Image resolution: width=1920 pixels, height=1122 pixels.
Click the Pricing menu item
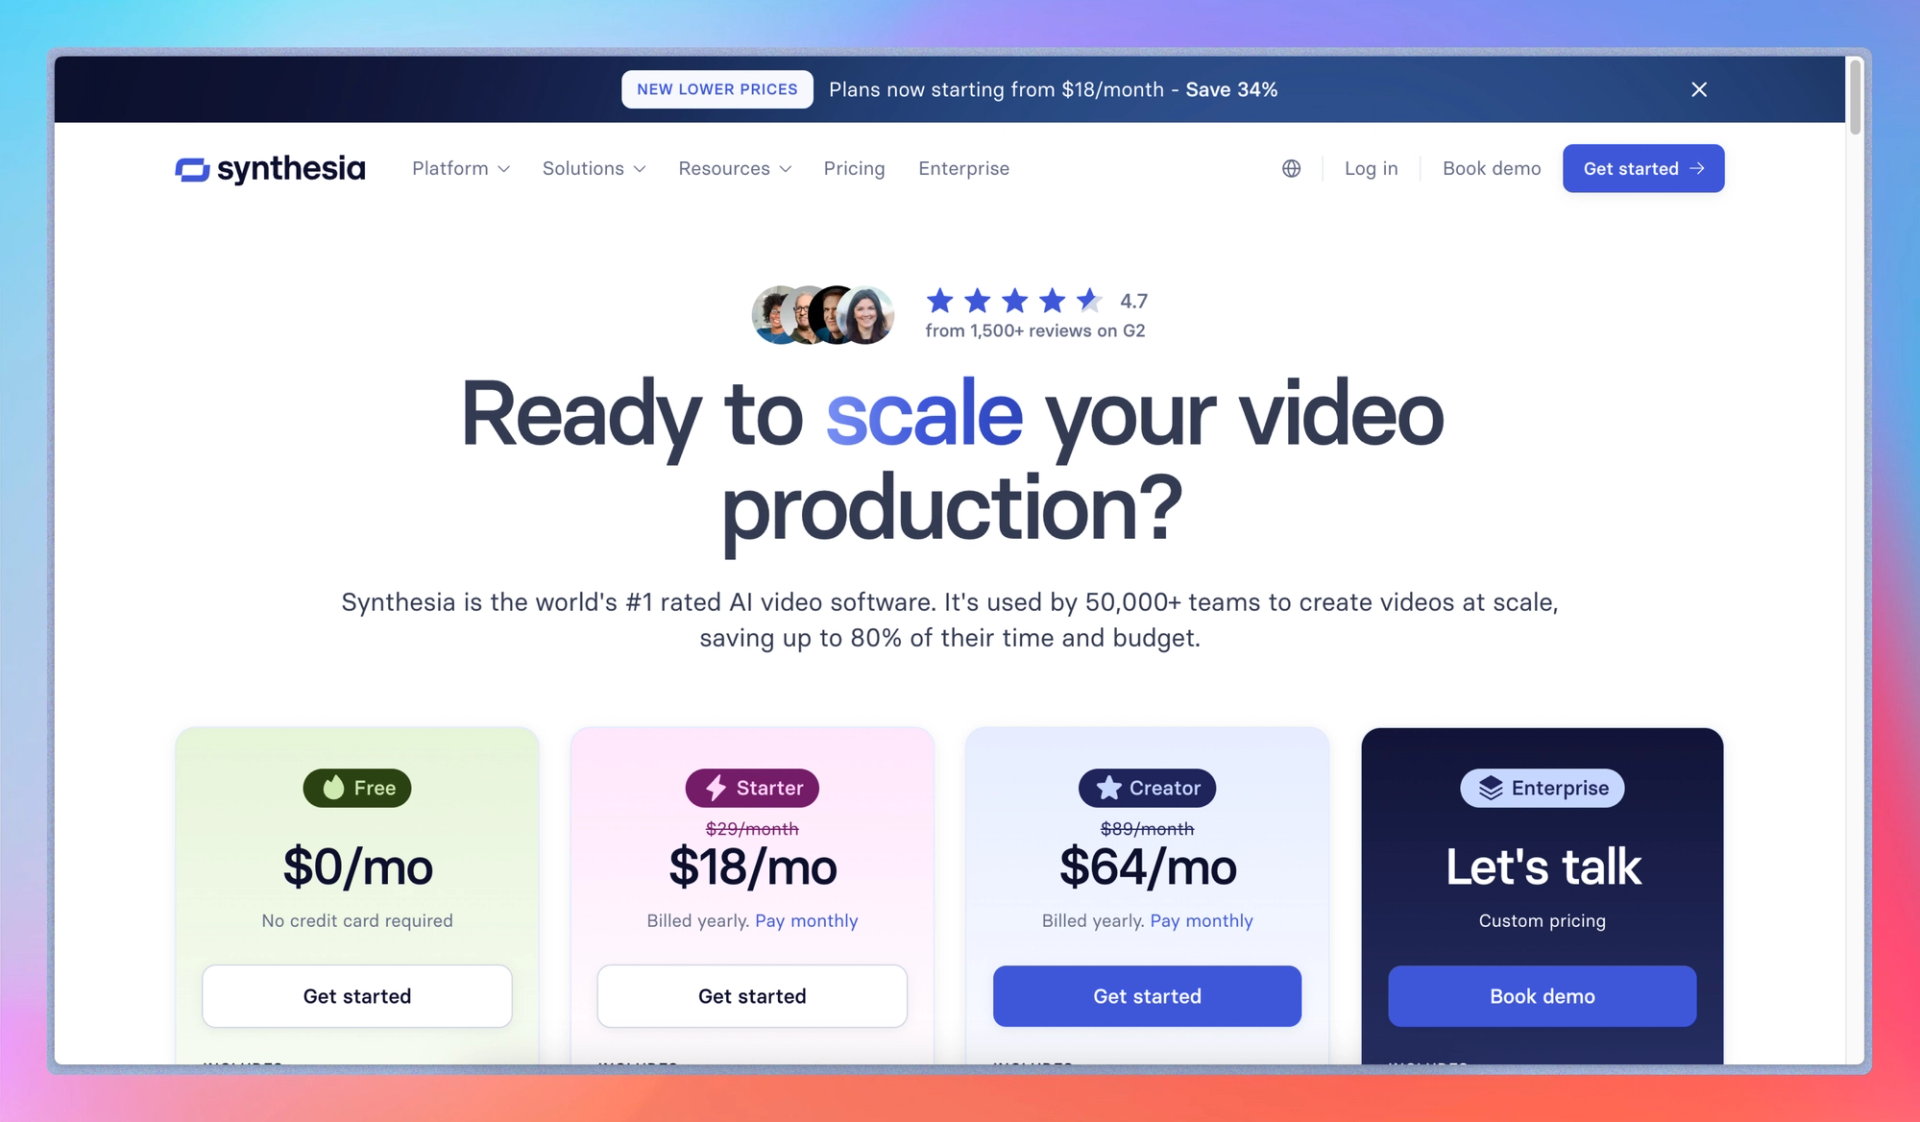pos(853,168)
